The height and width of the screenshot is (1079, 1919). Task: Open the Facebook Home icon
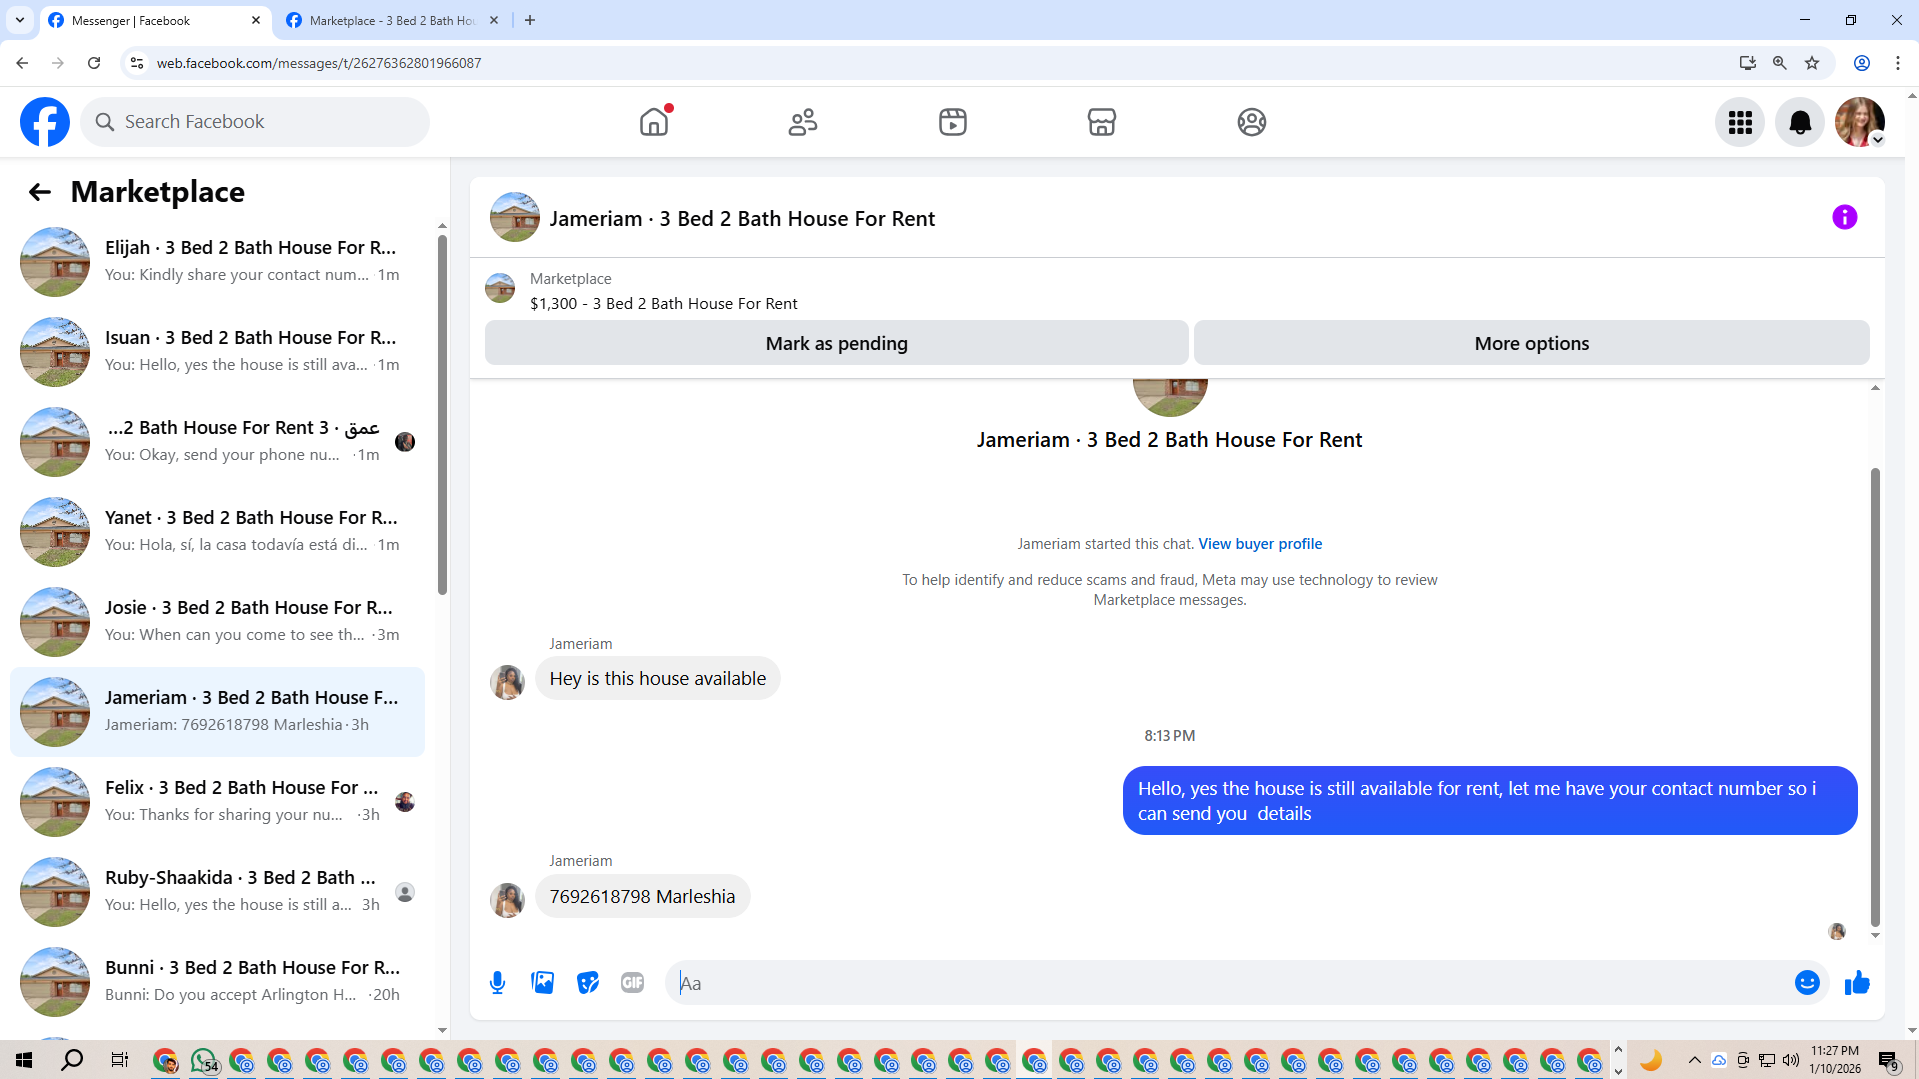tap(654, 122)
